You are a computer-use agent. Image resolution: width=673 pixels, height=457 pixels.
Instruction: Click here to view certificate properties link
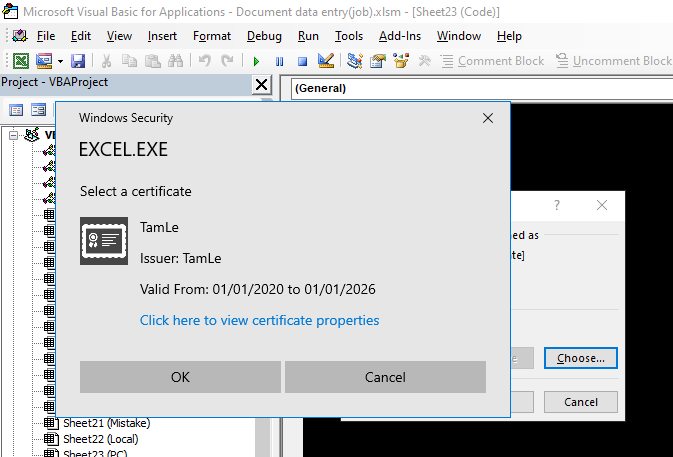(259, 320)
